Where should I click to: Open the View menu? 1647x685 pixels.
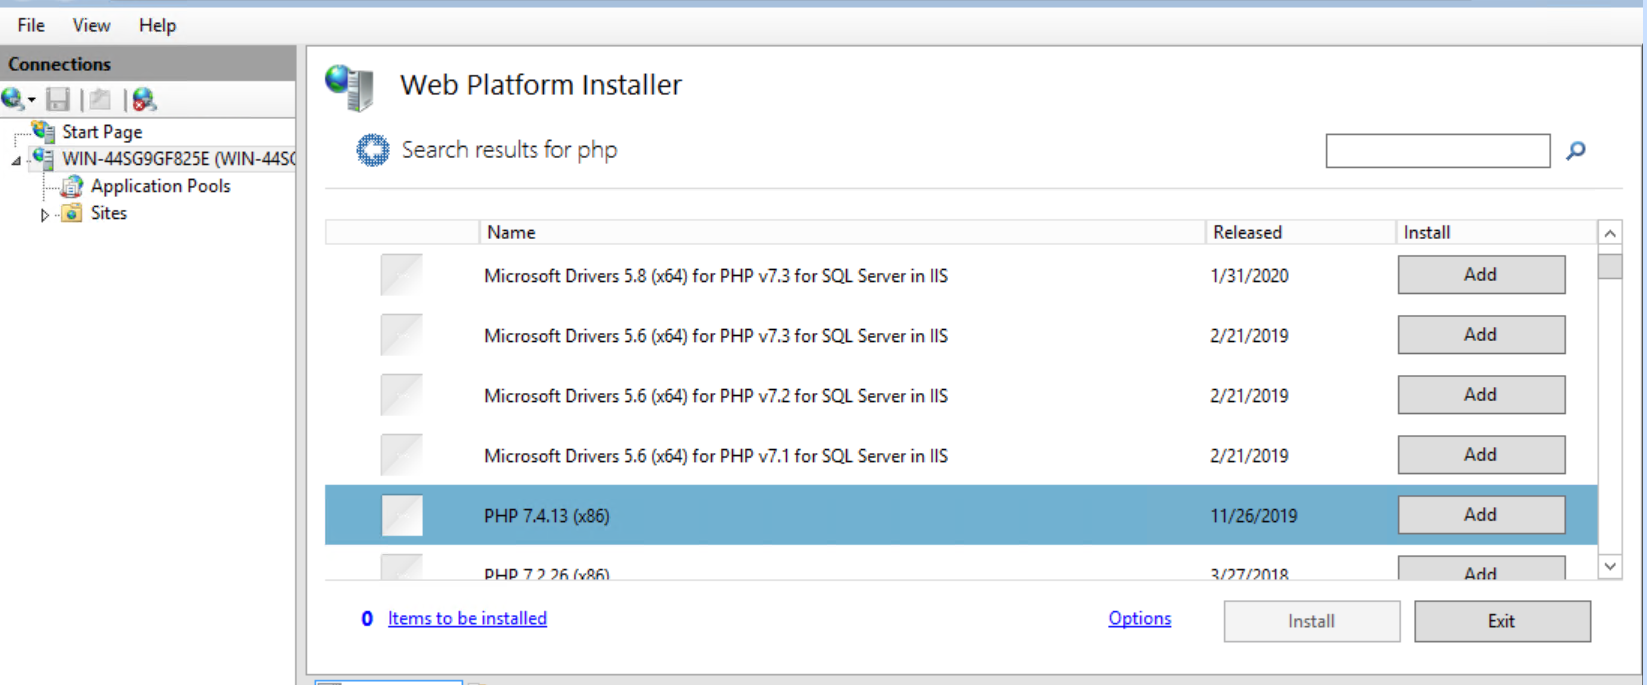click(91, 25)
